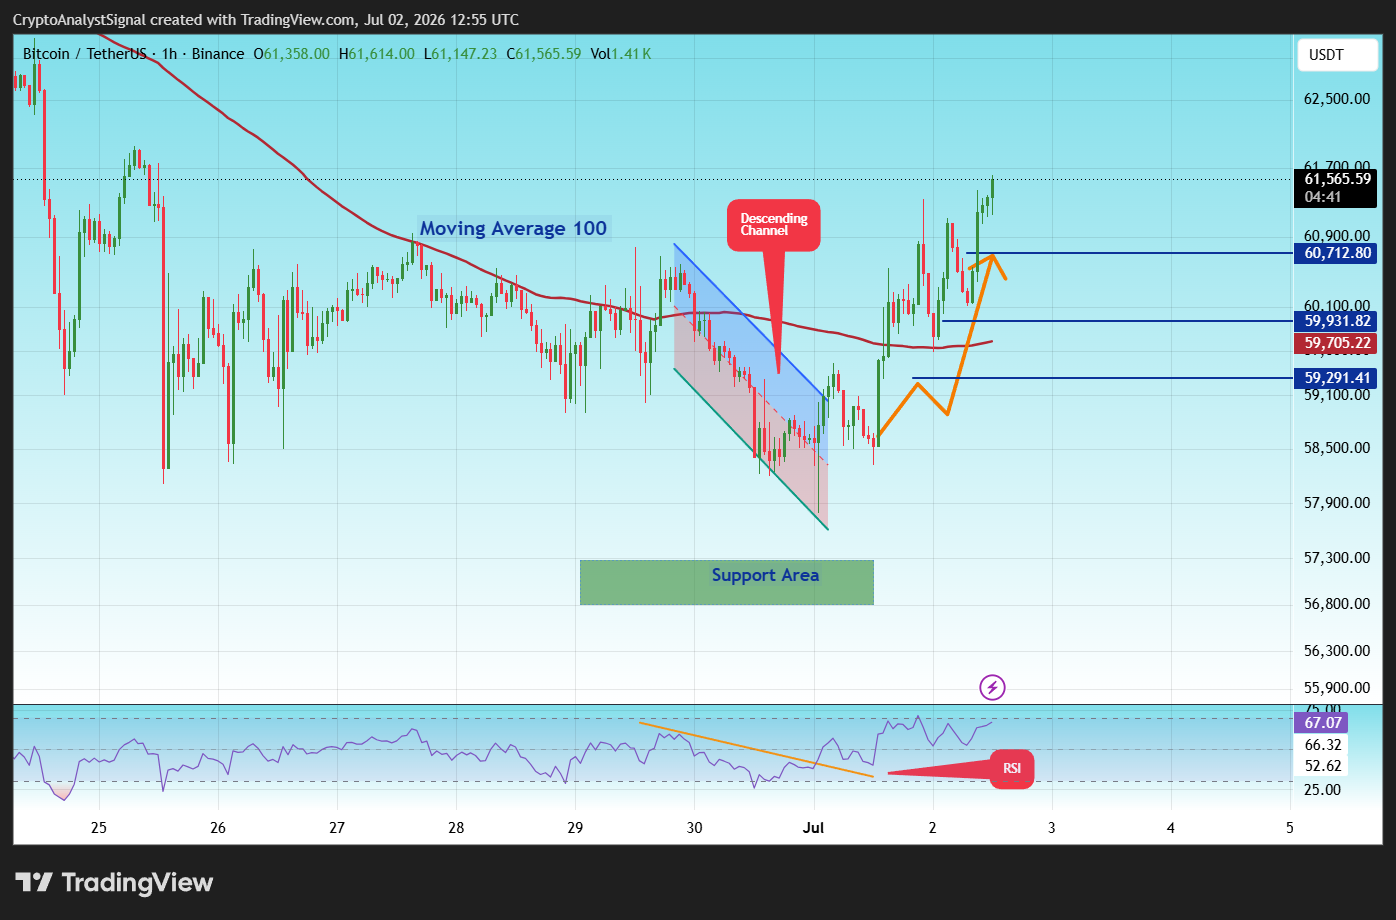This screenshot has width=1396, height=920.
Task: Click the high value H61,614.00
Action: pyautogui.click(x=377, y=54)
